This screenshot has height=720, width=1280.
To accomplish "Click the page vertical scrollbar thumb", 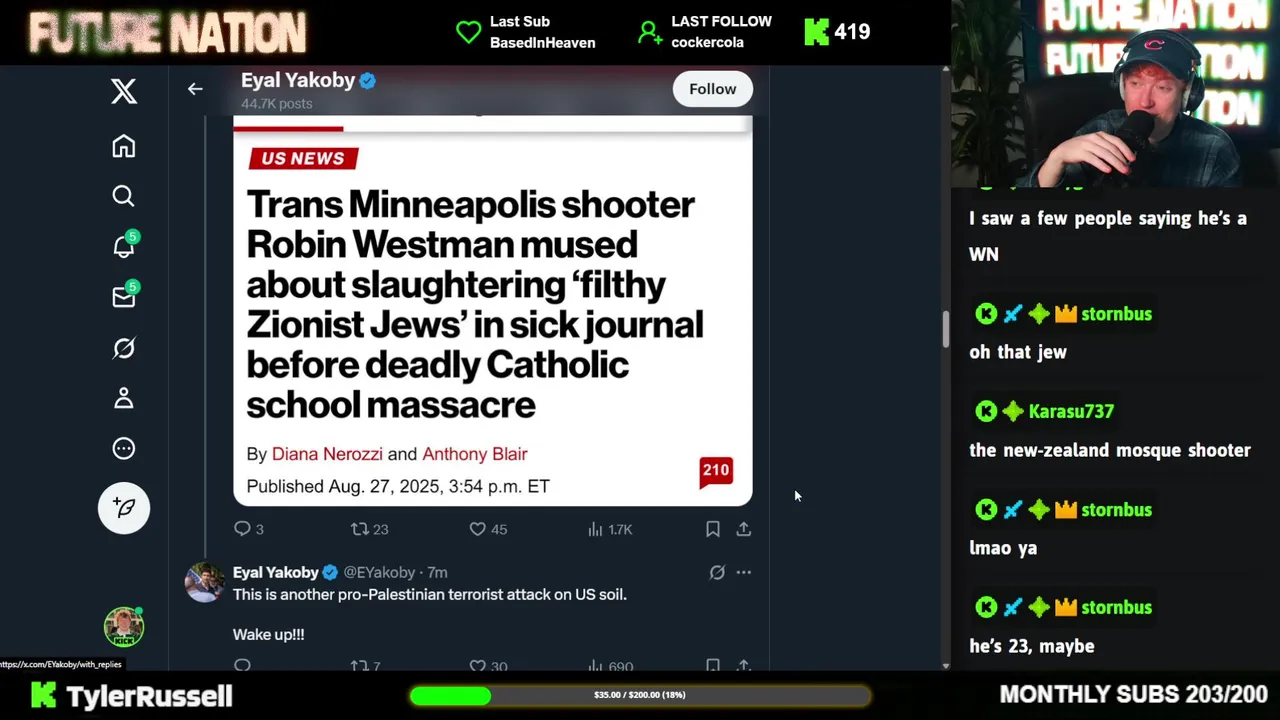I will 945,330.
